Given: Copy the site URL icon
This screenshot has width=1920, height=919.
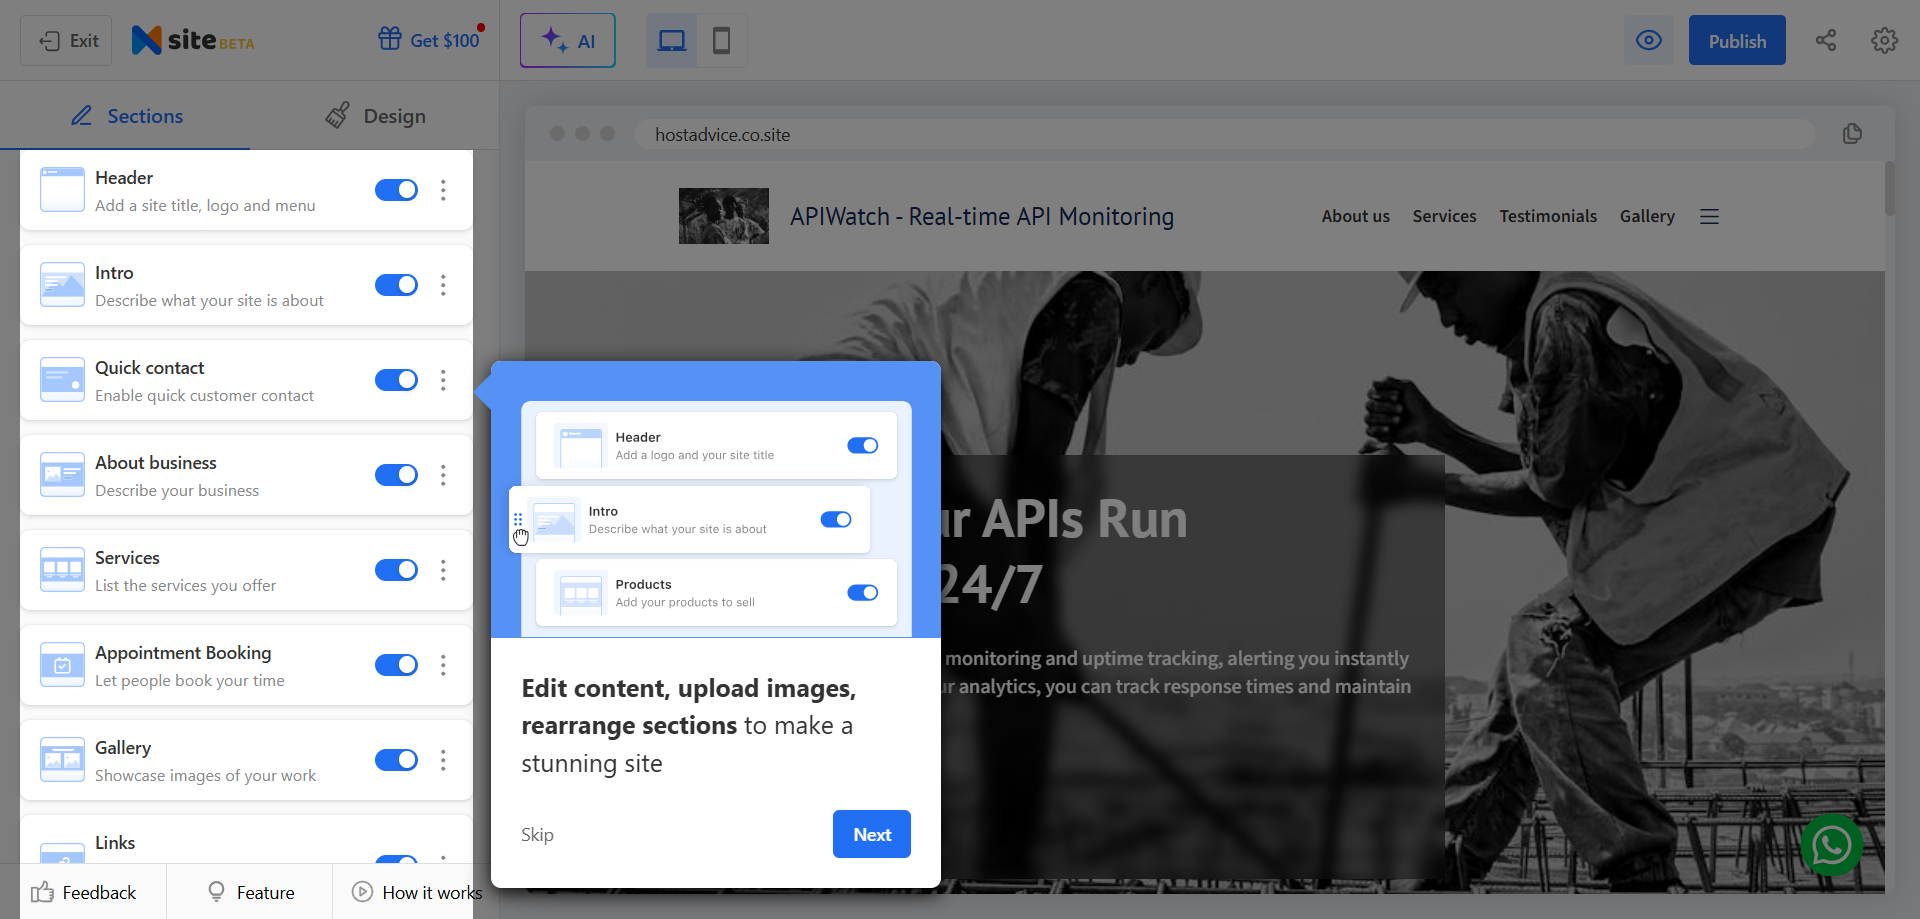Looking at the screenshot, I should point(1852,134).
